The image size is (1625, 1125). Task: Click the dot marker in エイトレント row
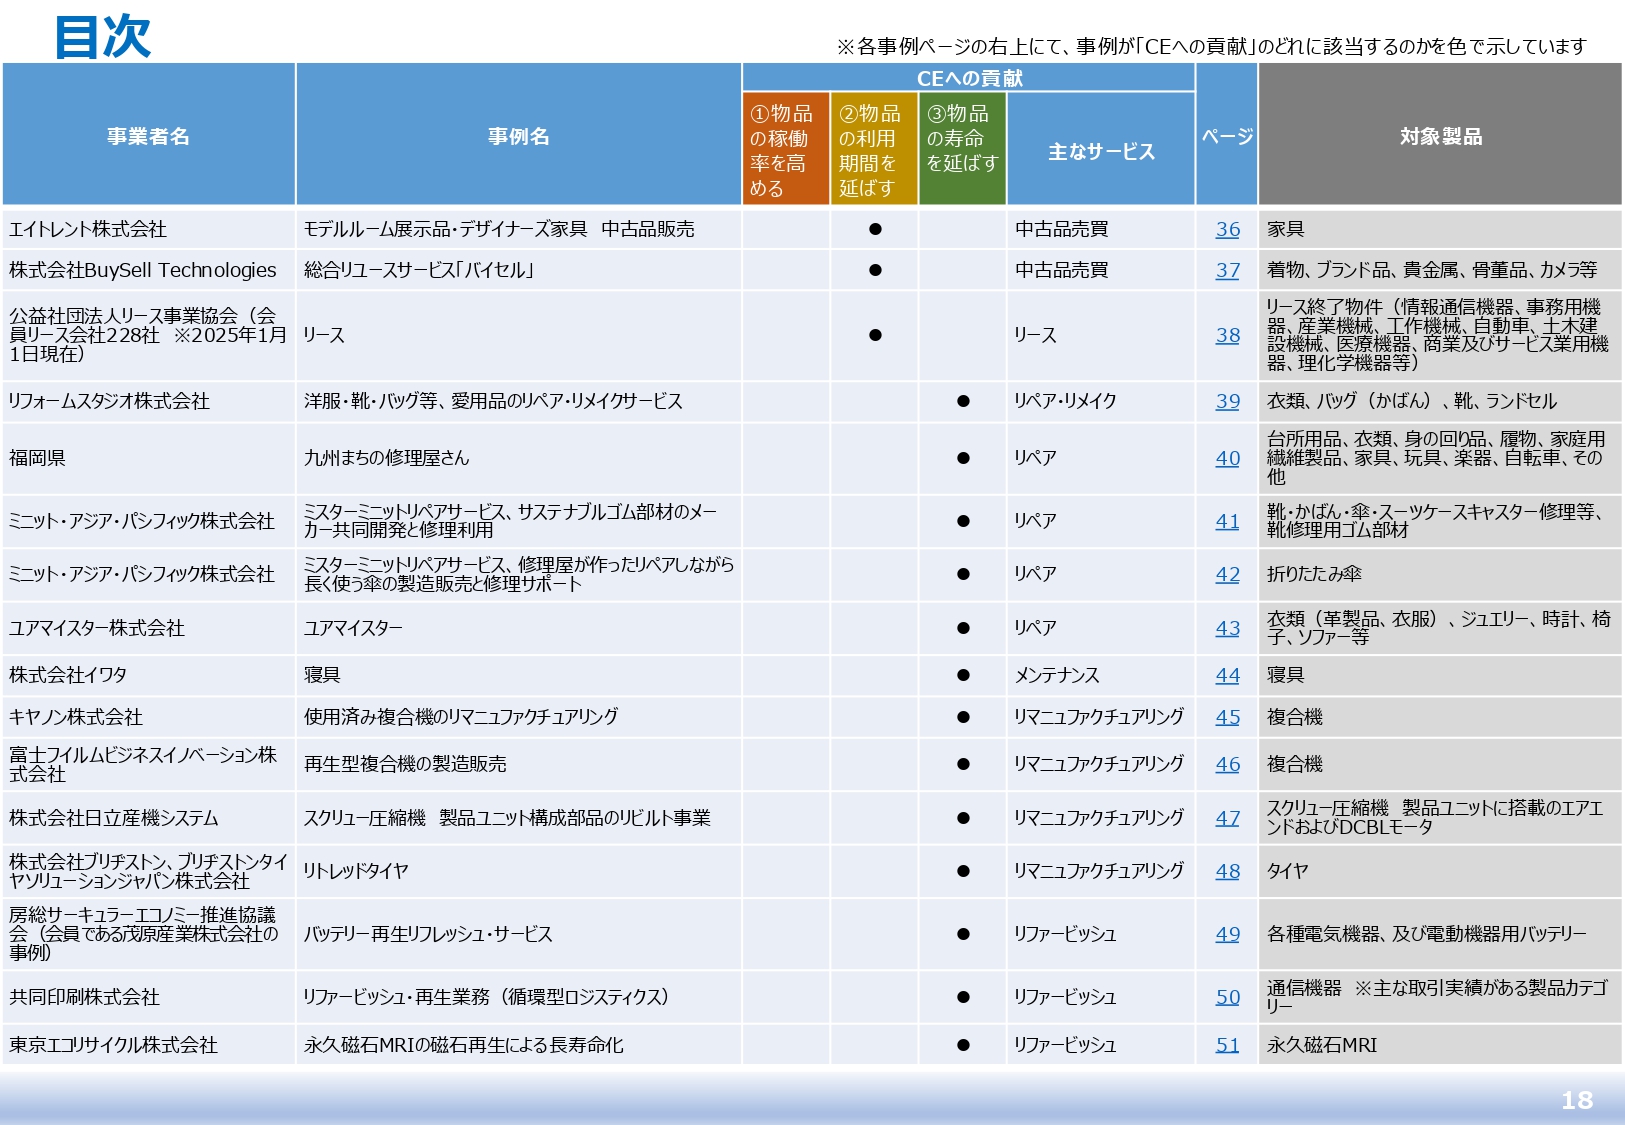(875, 229)
